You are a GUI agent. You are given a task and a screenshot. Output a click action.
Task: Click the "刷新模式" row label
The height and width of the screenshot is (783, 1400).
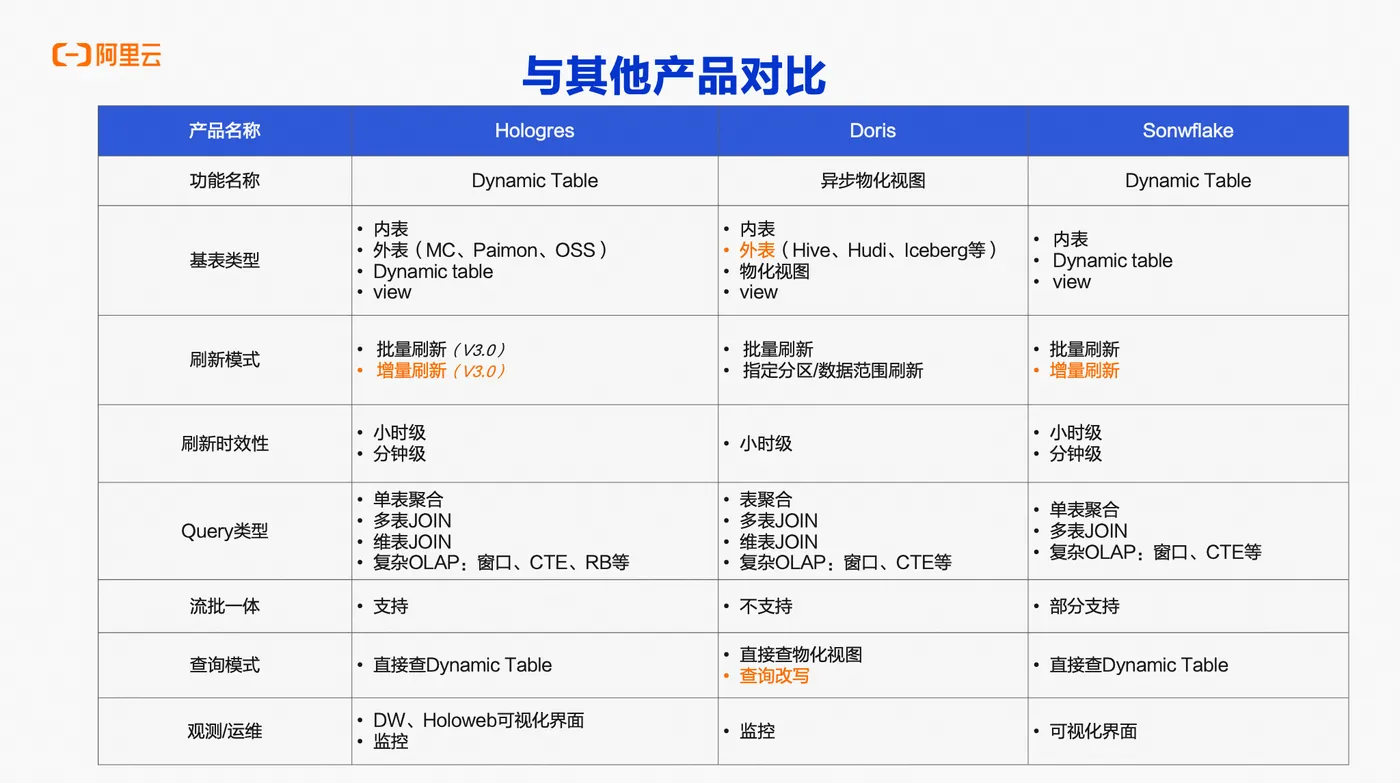[x=225, y=360]
